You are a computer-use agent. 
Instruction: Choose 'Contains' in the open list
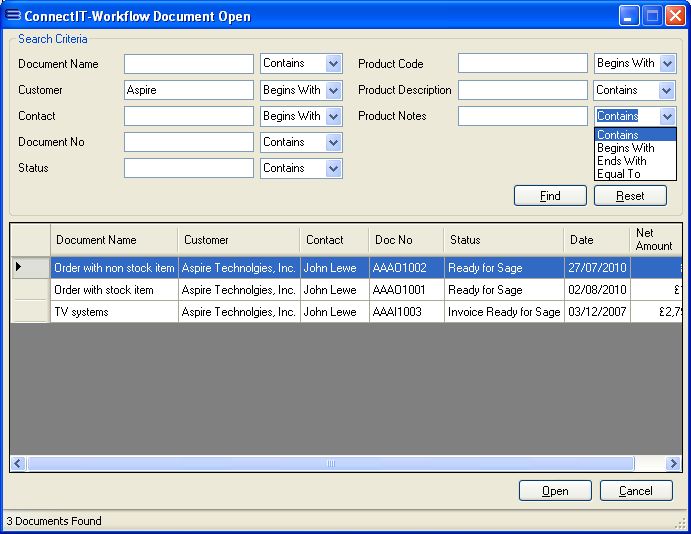pyautogui.click(x=635, y=135)
